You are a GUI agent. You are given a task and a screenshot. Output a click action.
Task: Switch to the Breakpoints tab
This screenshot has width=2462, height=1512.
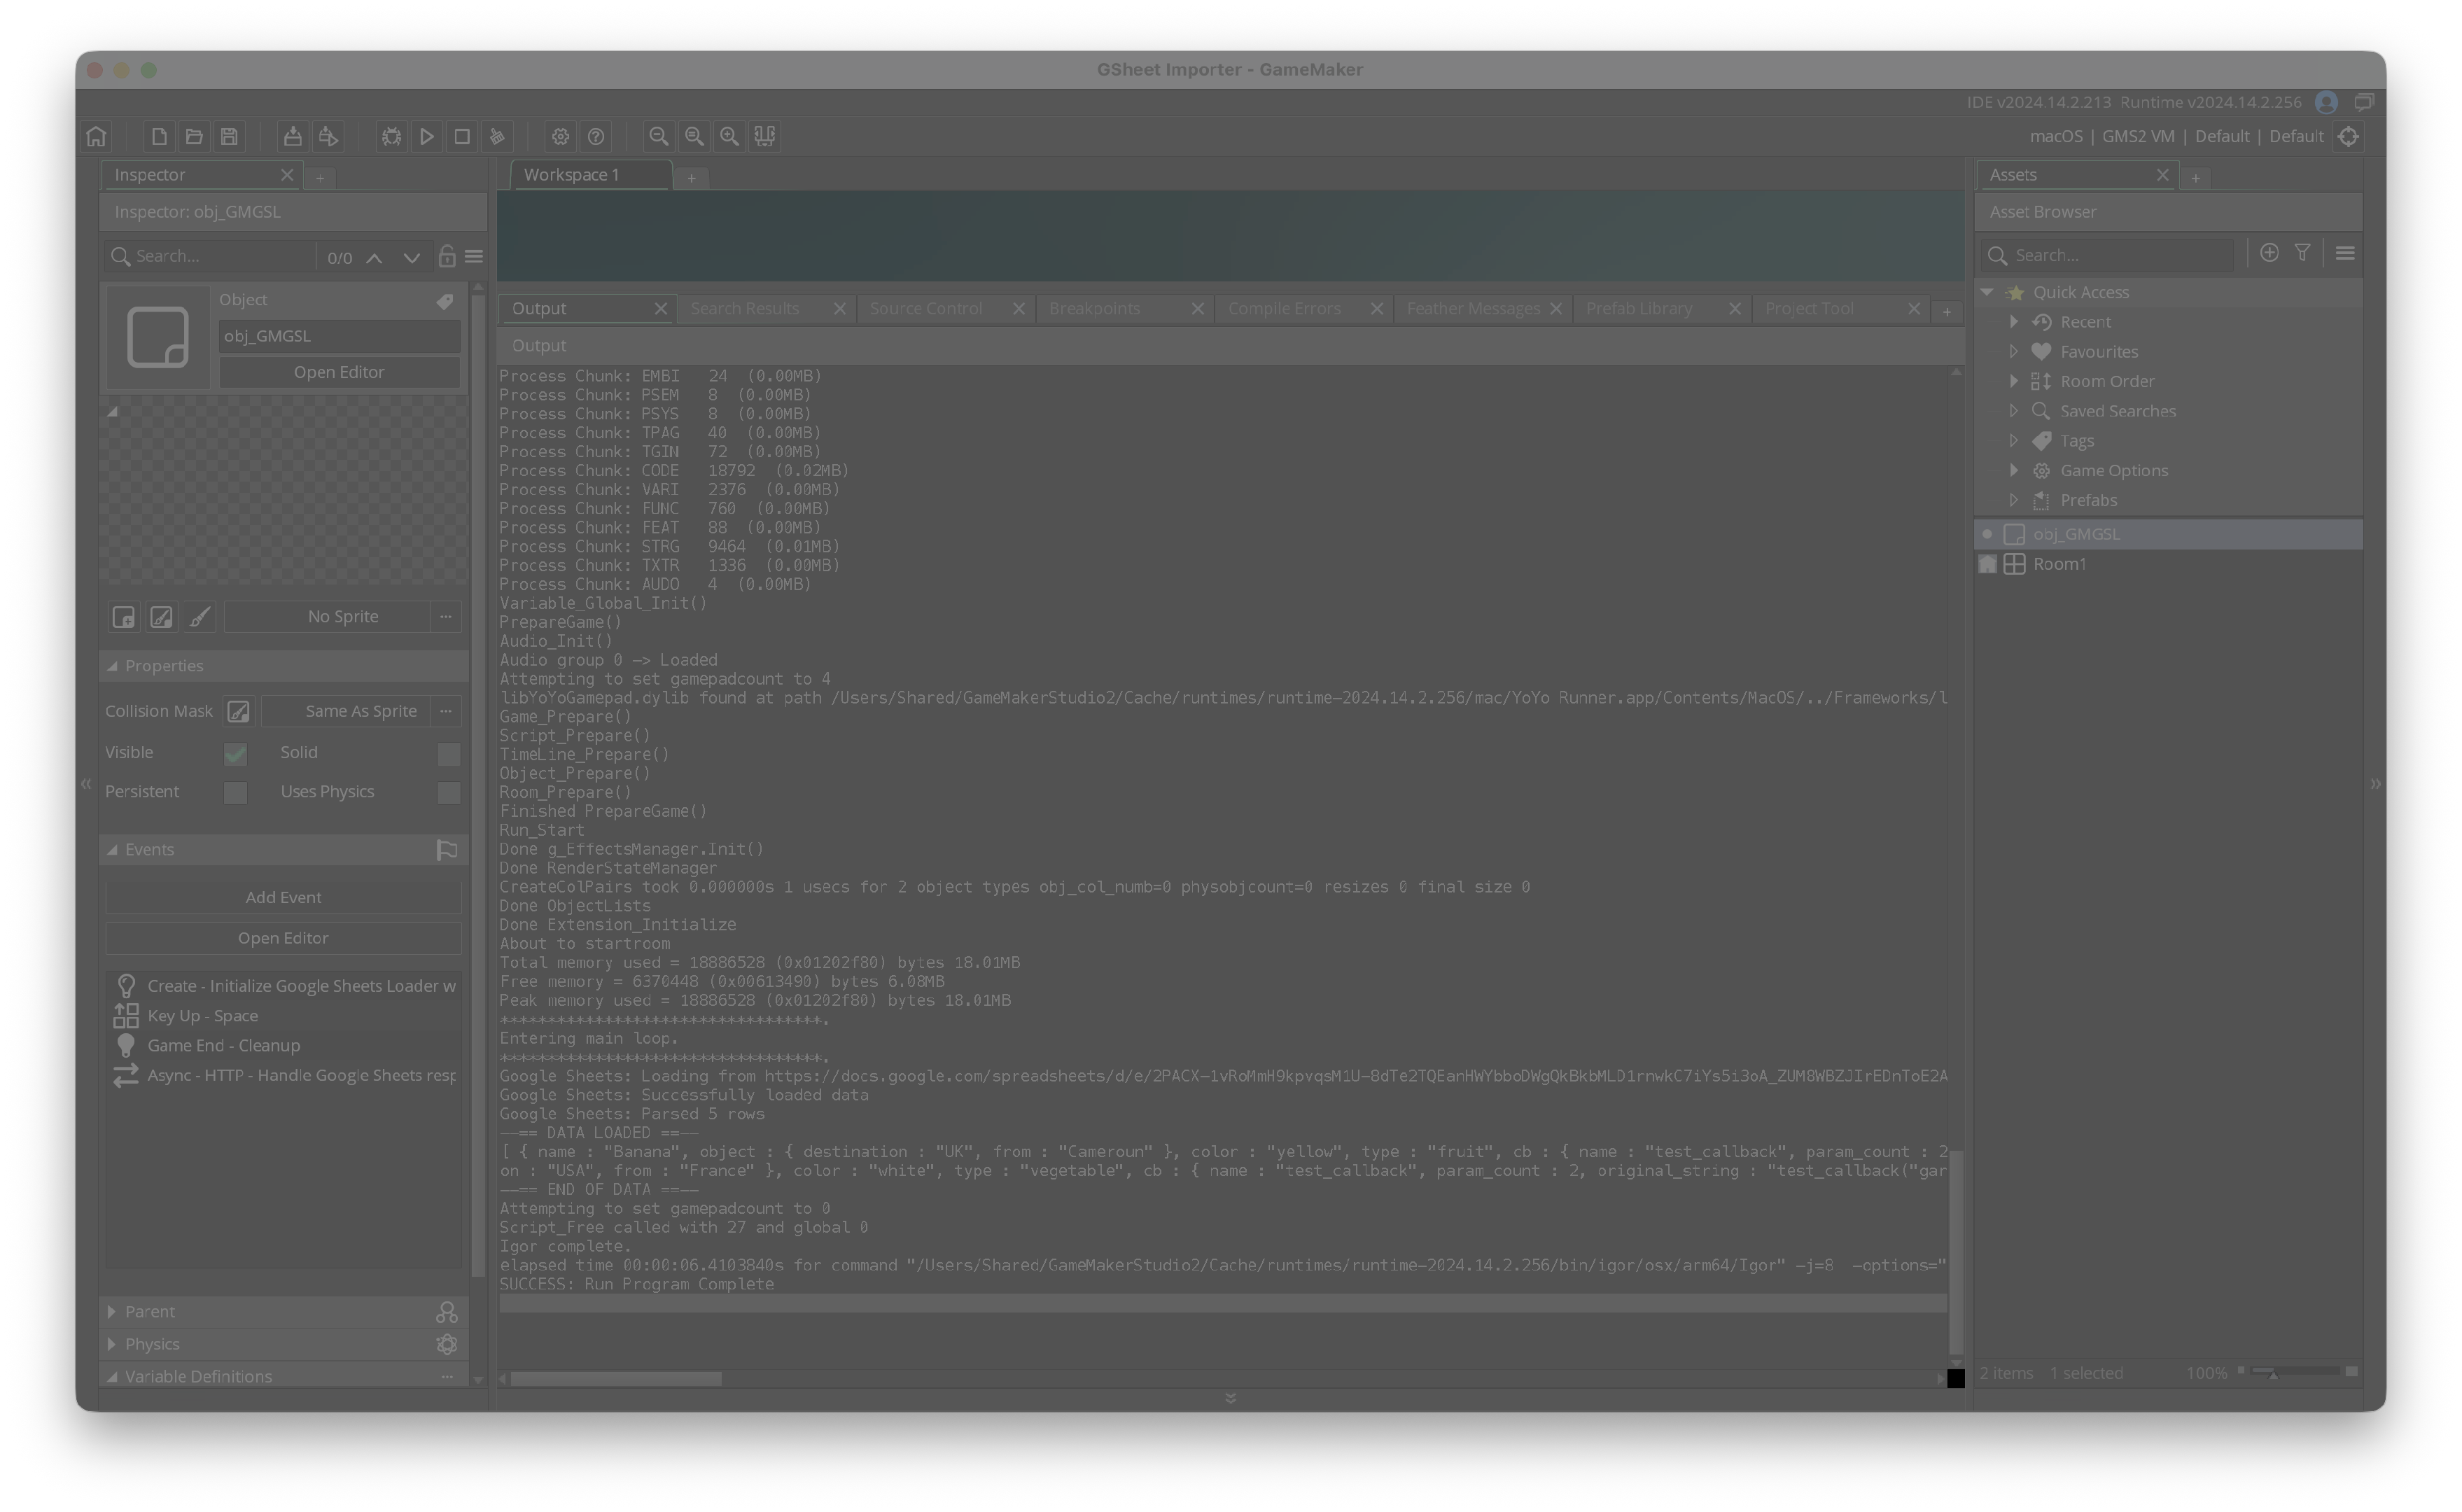point(1094,308)
